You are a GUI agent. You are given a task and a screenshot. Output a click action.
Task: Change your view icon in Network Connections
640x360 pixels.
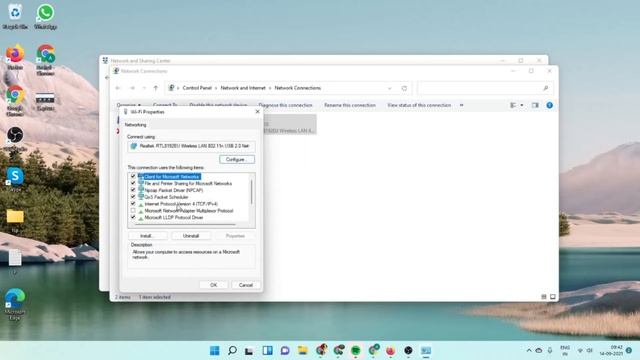[513, 105]
